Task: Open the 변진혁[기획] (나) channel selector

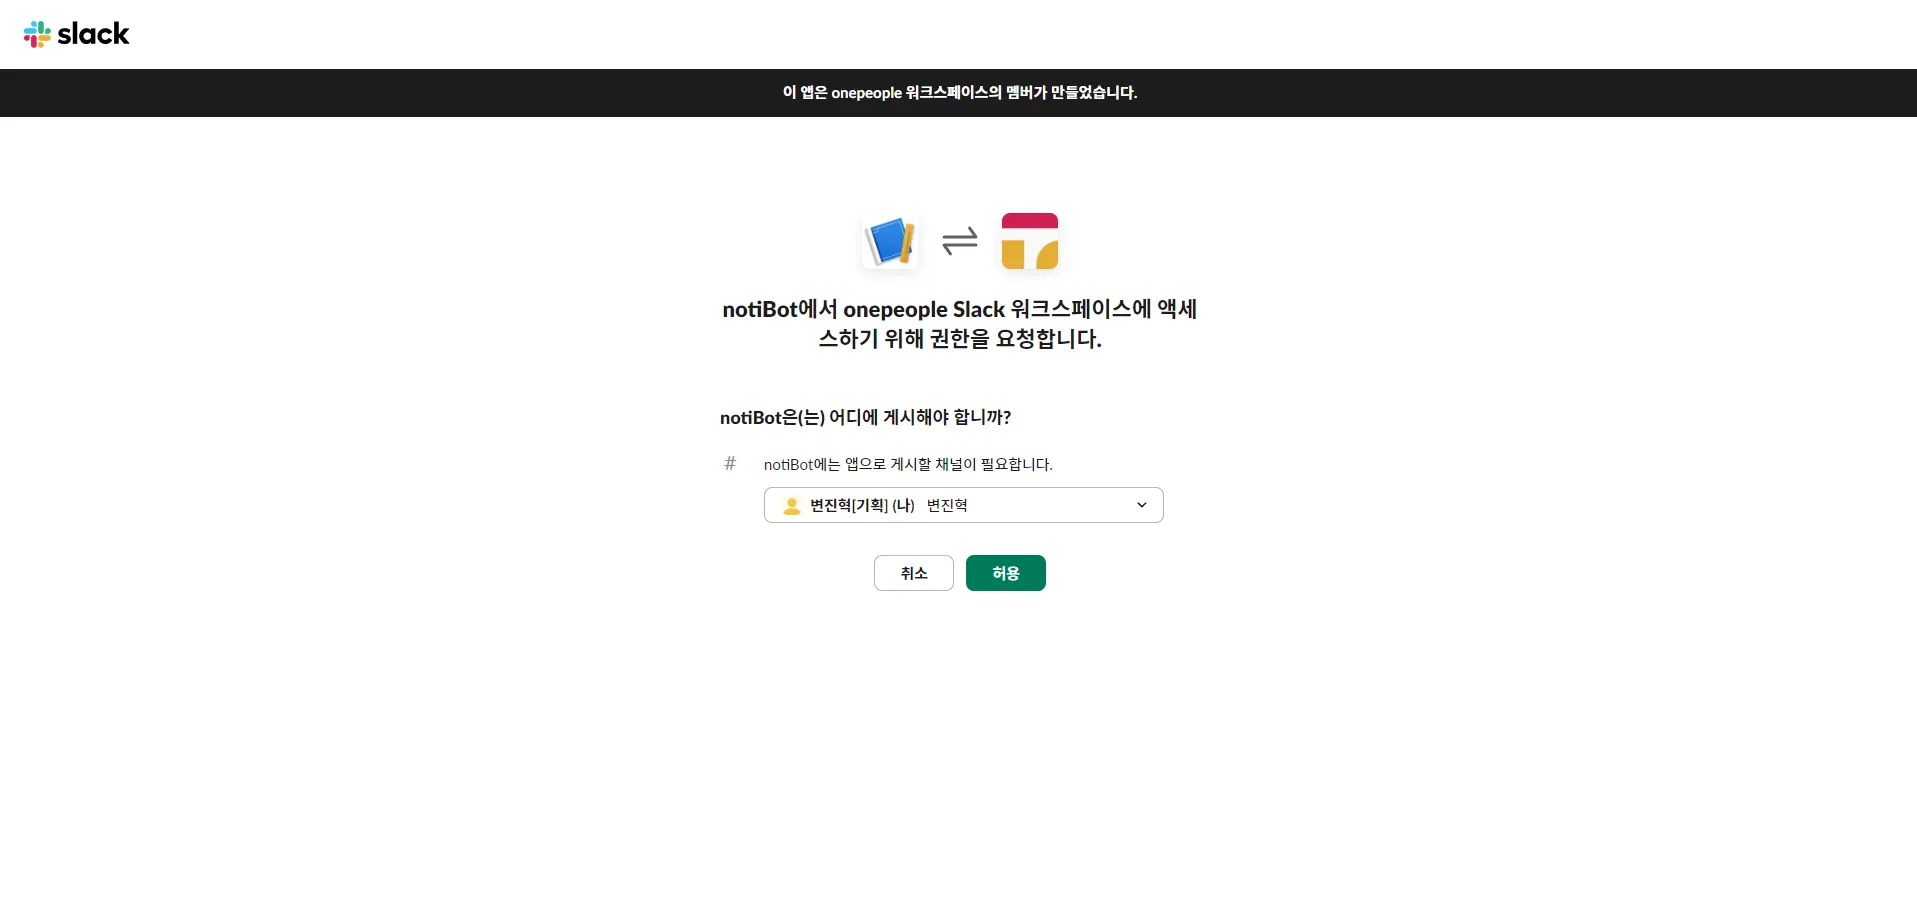Action: (964, 505)
